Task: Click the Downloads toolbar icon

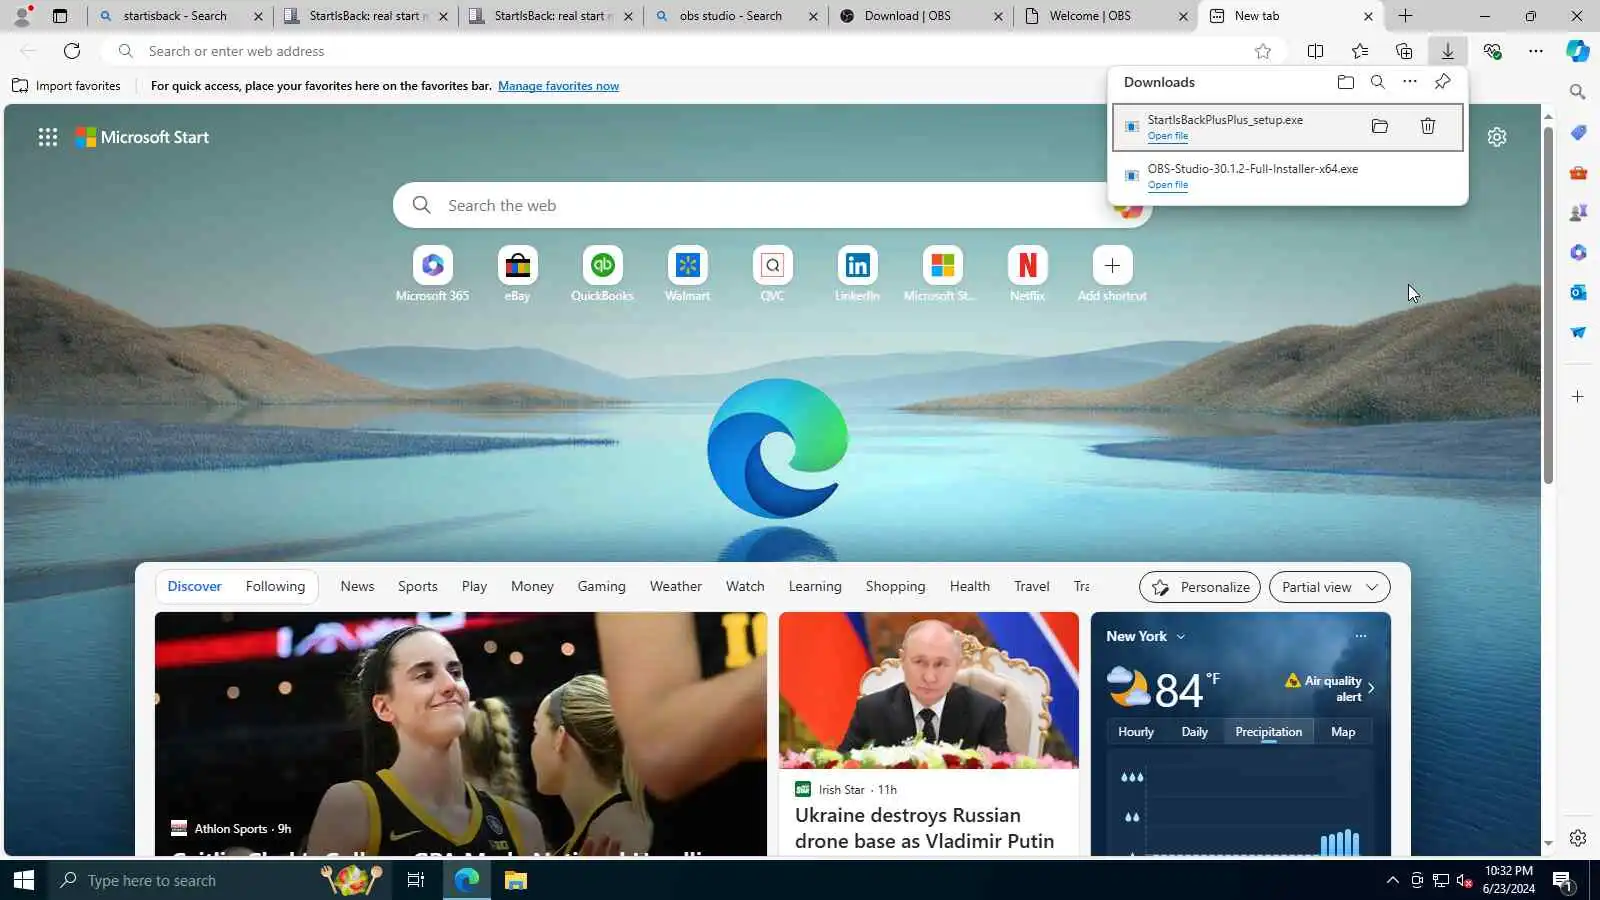Action: tap(1447, 51)
